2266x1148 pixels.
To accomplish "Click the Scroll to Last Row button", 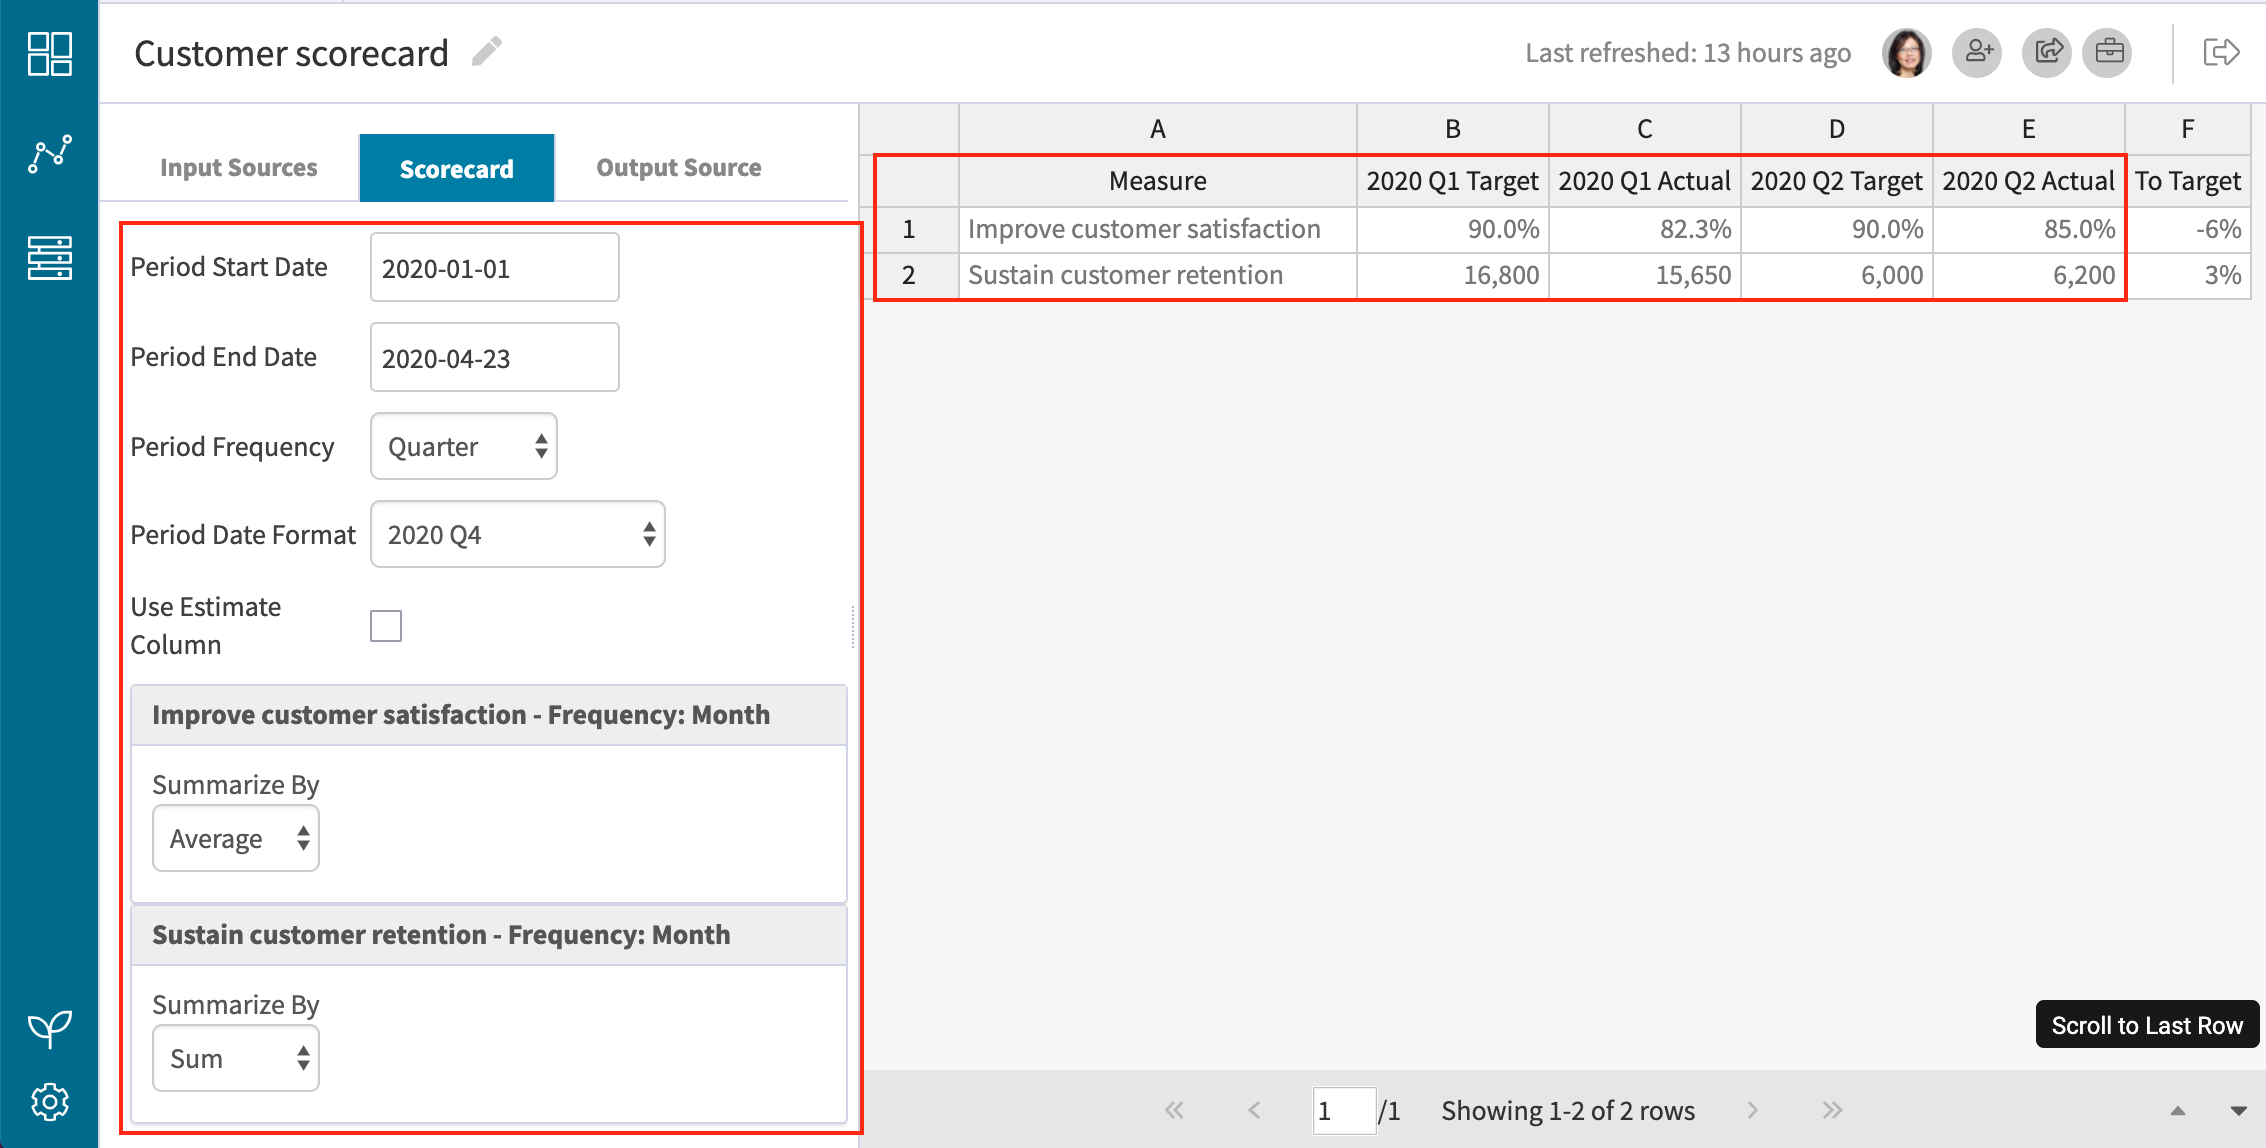I will (x=2145, y=1024).
